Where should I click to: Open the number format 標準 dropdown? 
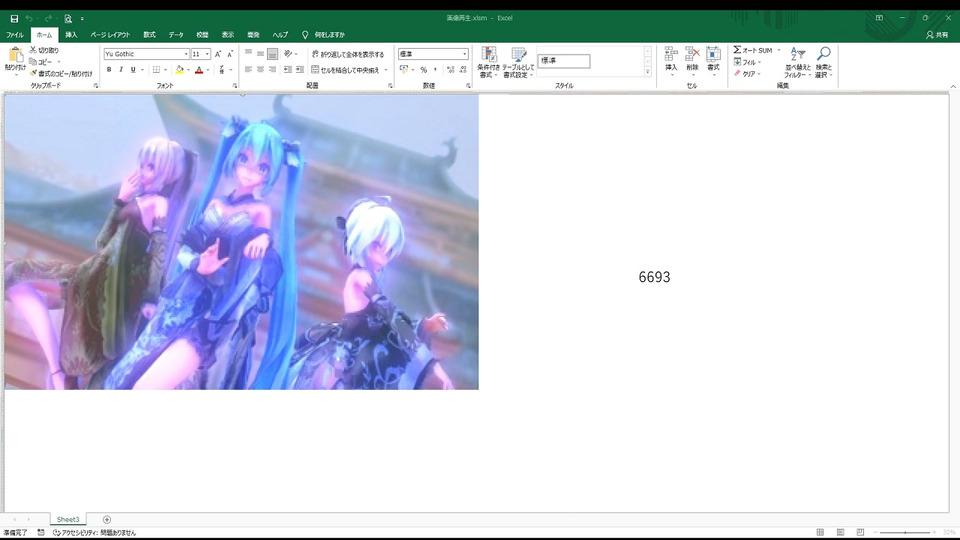coord(465,54)
